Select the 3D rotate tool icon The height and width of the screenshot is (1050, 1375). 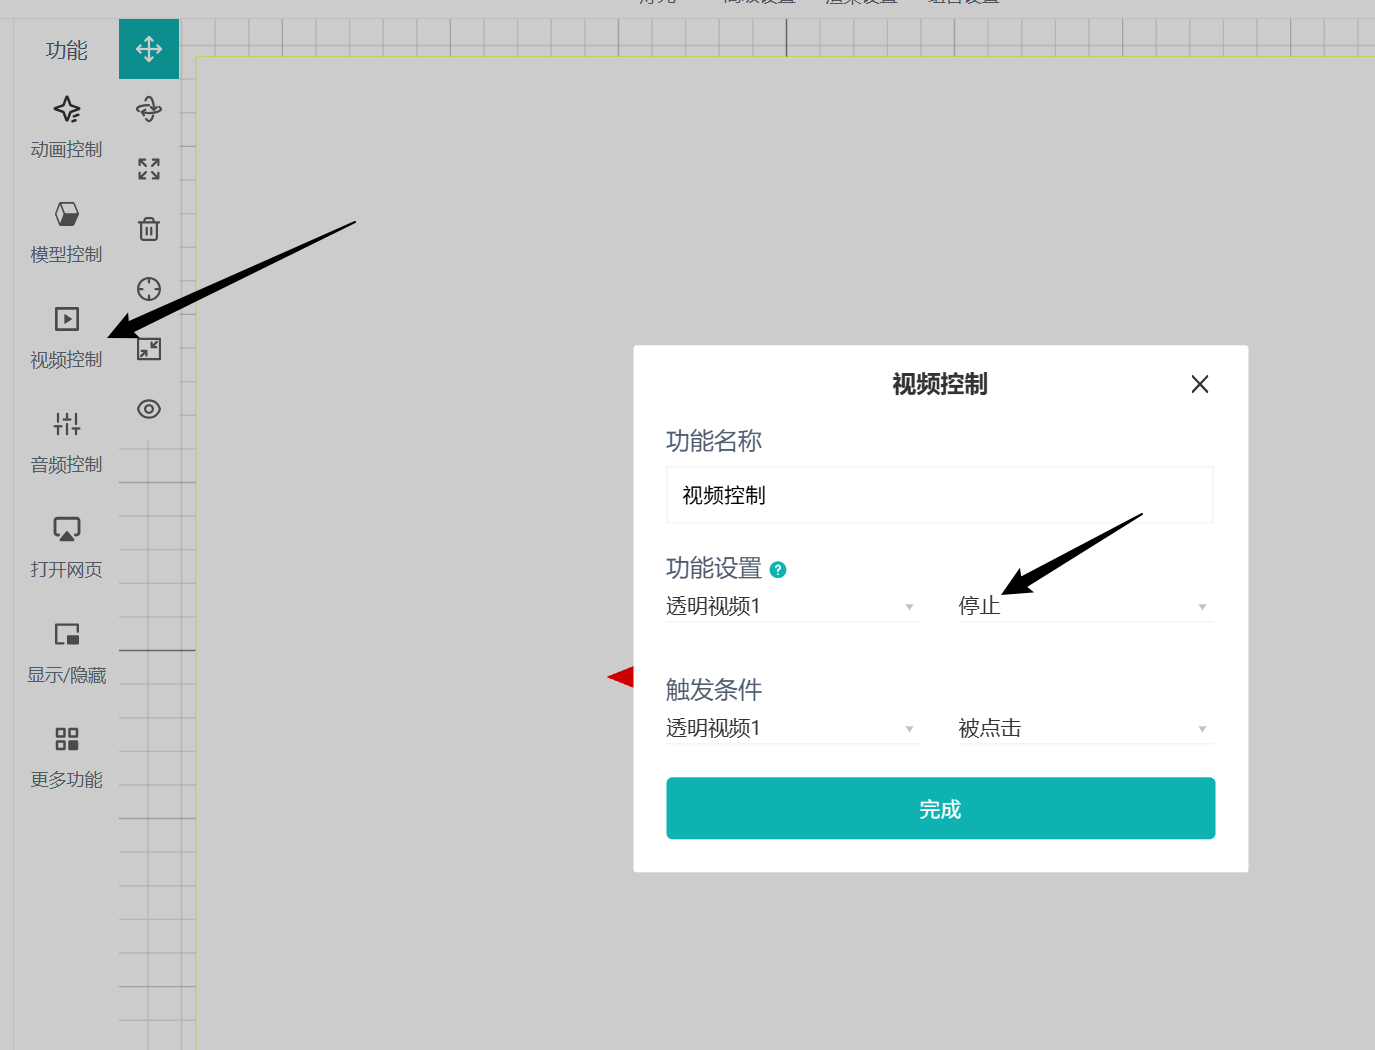point(149,109)
